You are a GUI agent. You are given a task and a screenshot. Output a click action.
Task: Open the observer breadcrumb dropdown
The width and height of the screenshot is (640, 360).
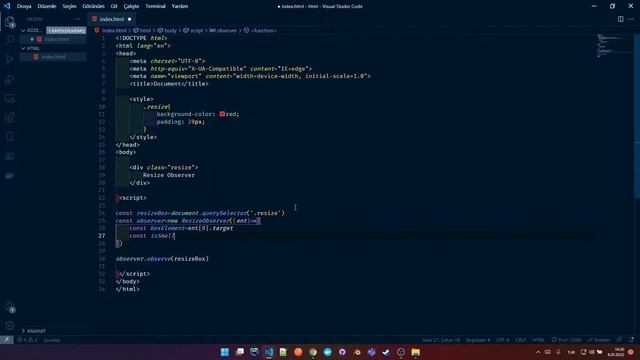223,31
